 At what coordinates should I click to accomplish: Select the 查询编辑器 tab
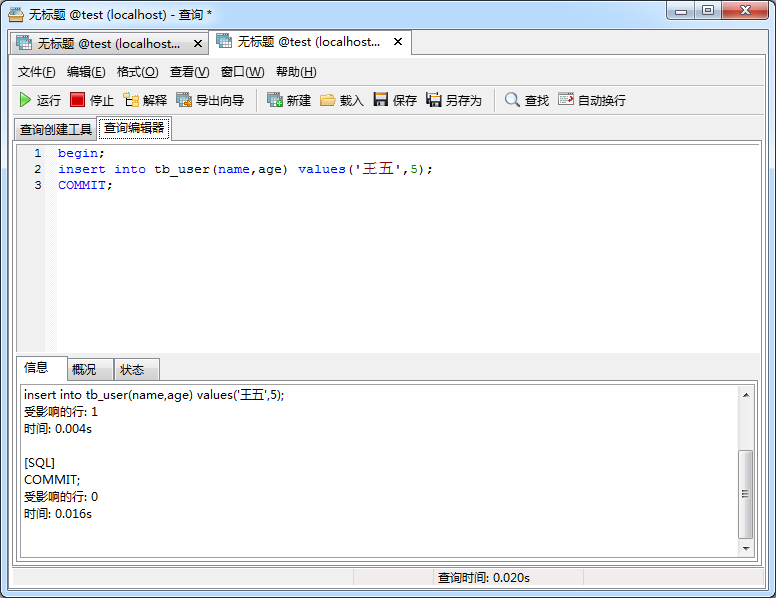coord(134,128)
